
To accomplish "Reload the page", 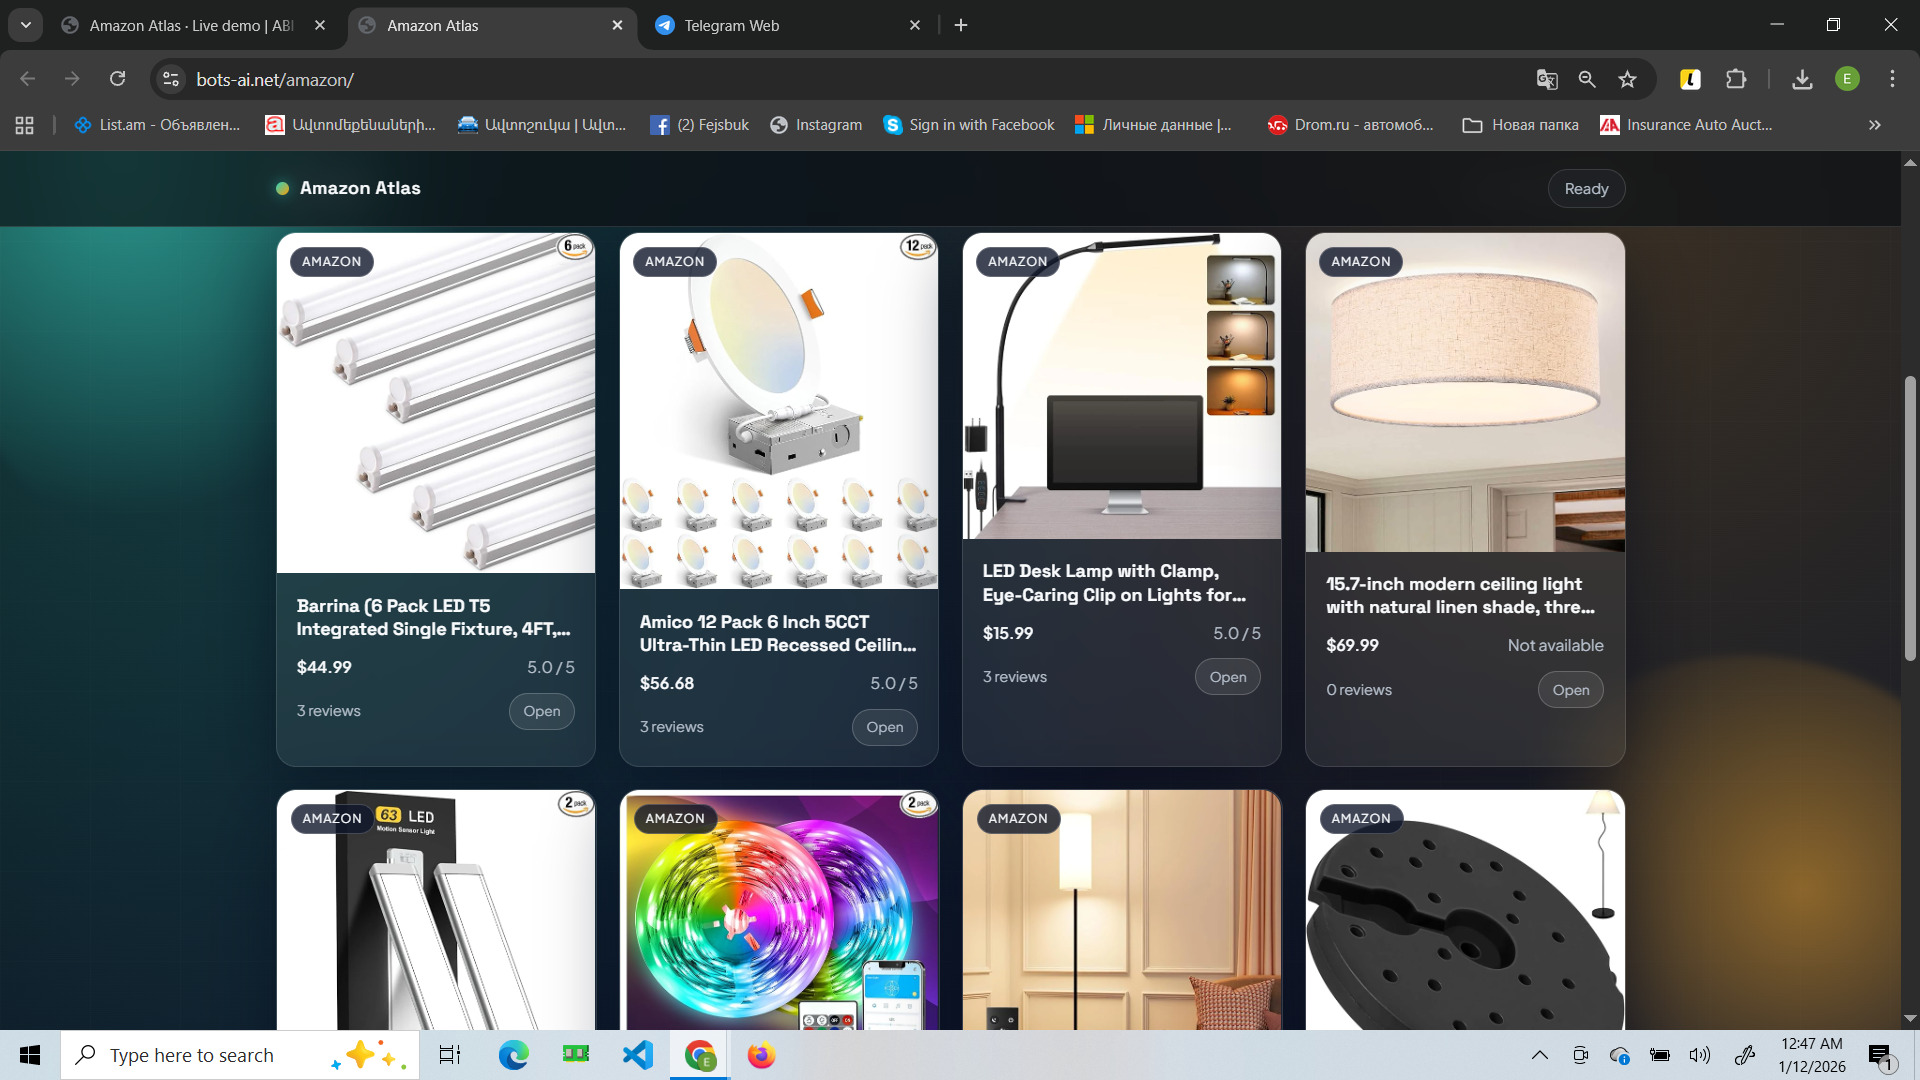I will pyautogui.click(x=118, y=79).
